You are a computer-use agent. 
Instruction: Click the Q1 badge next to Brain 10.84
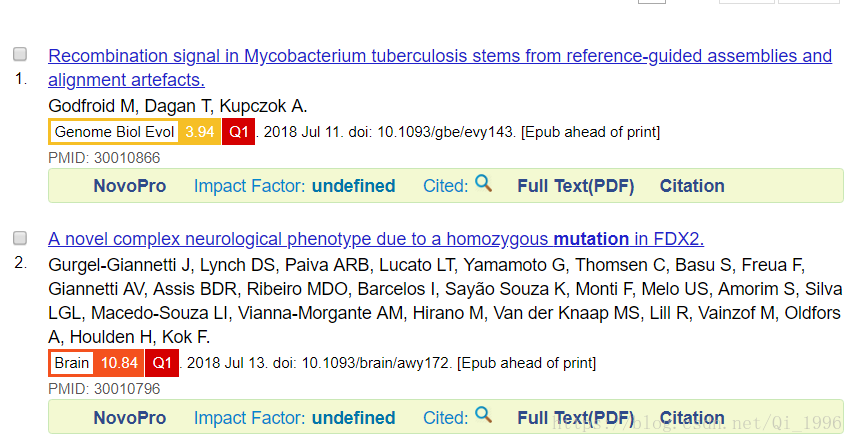tap(162, 363)
